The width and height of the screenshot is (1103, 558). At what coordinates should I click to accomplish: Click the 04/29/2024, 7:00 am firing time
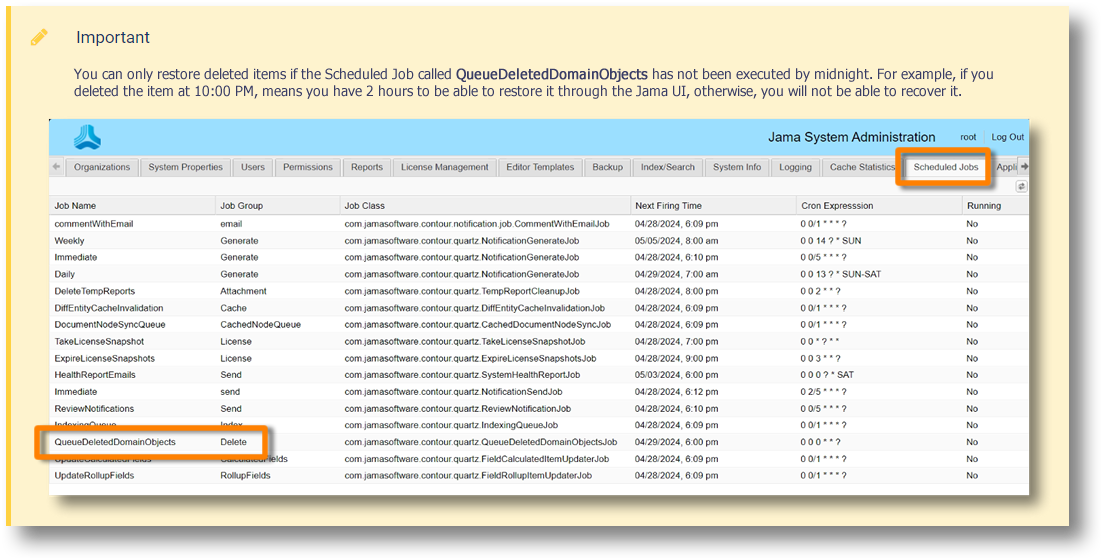point(677,274)
